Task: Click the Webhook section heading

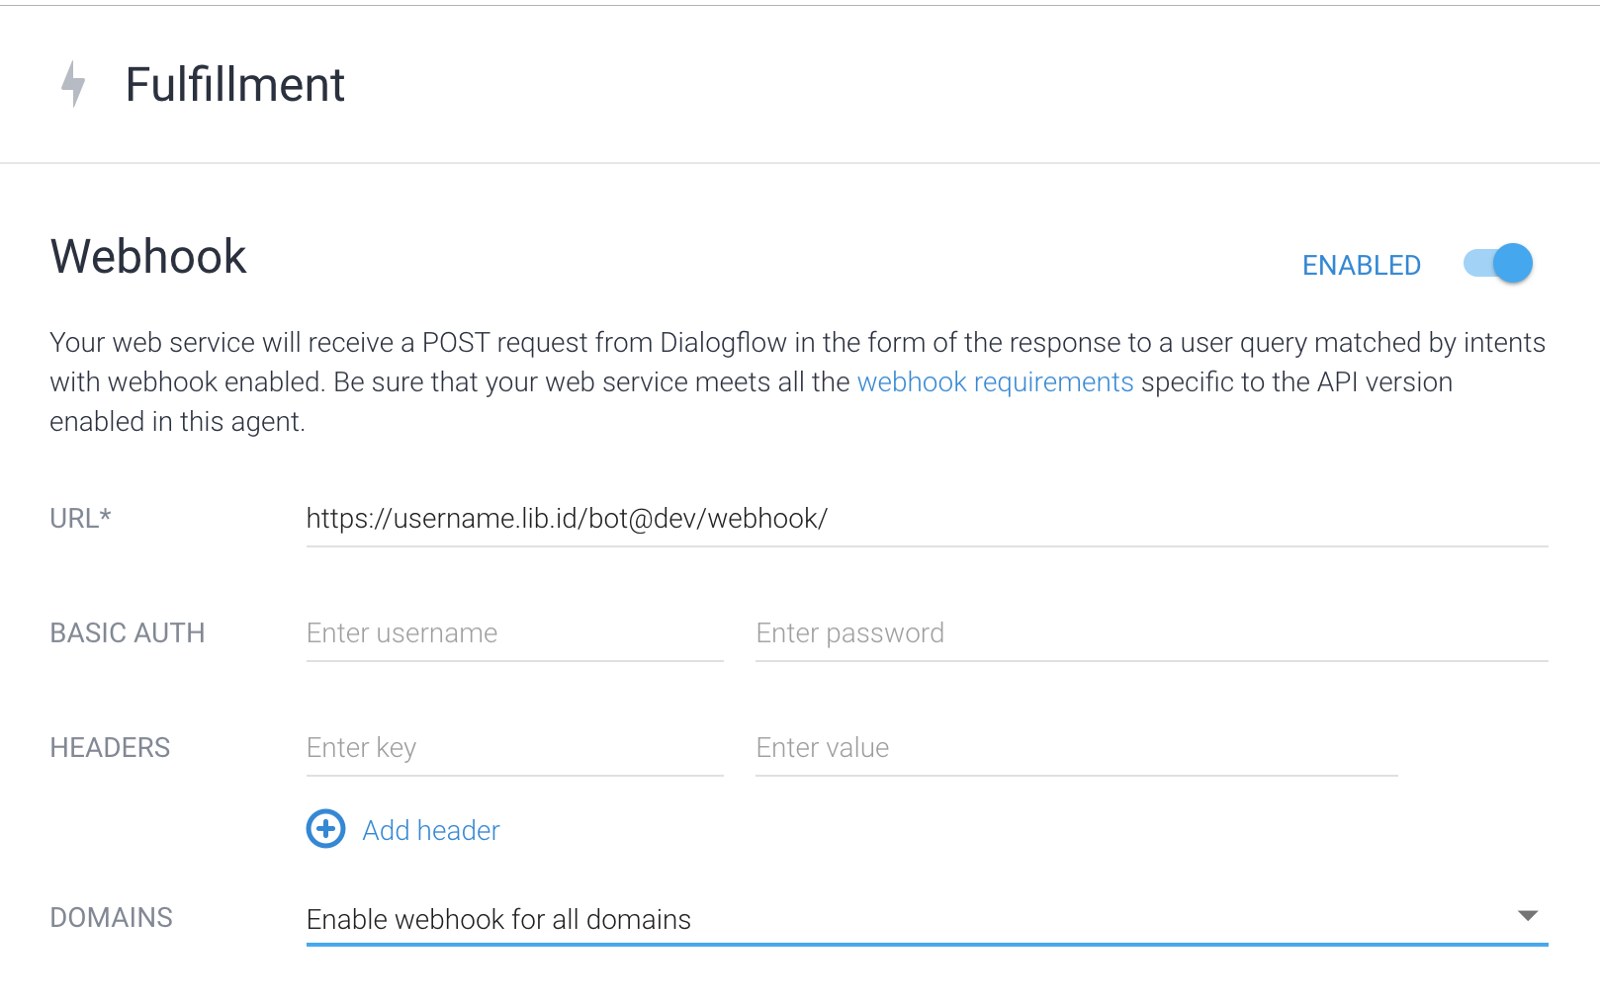Action: pos(148,257)
